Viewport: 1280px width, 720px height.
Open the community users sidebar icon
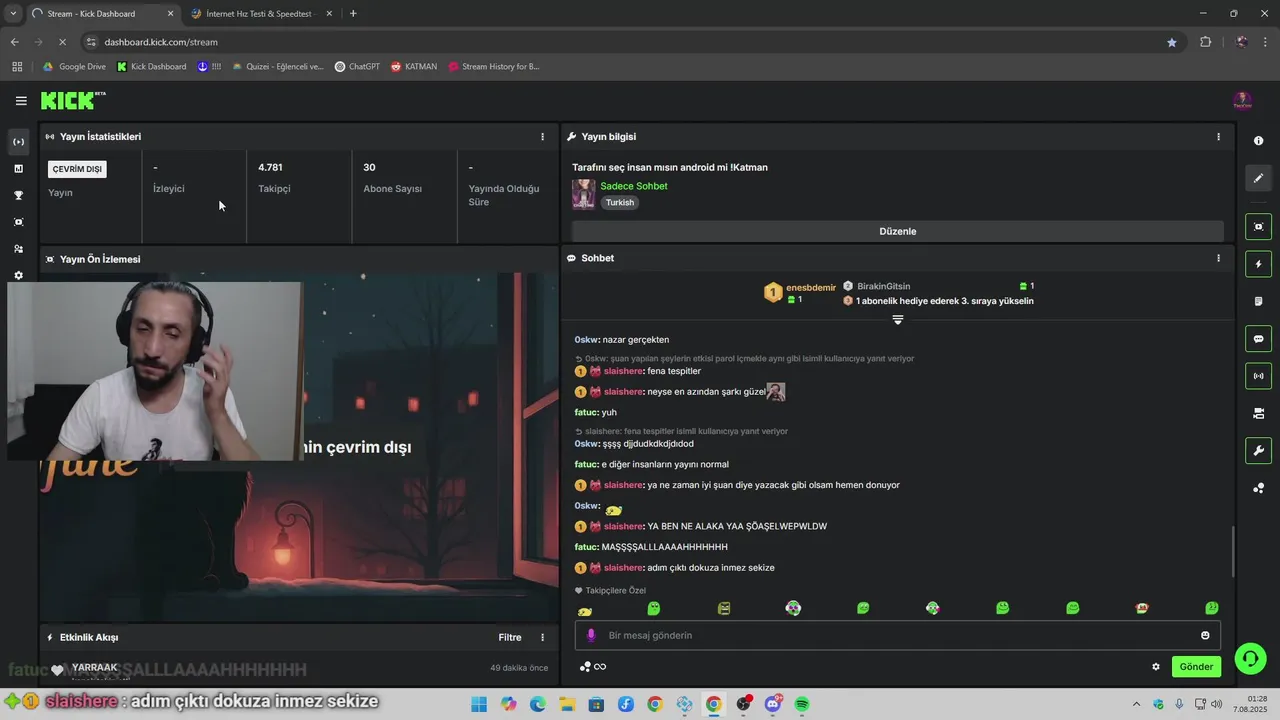[18, 249]
